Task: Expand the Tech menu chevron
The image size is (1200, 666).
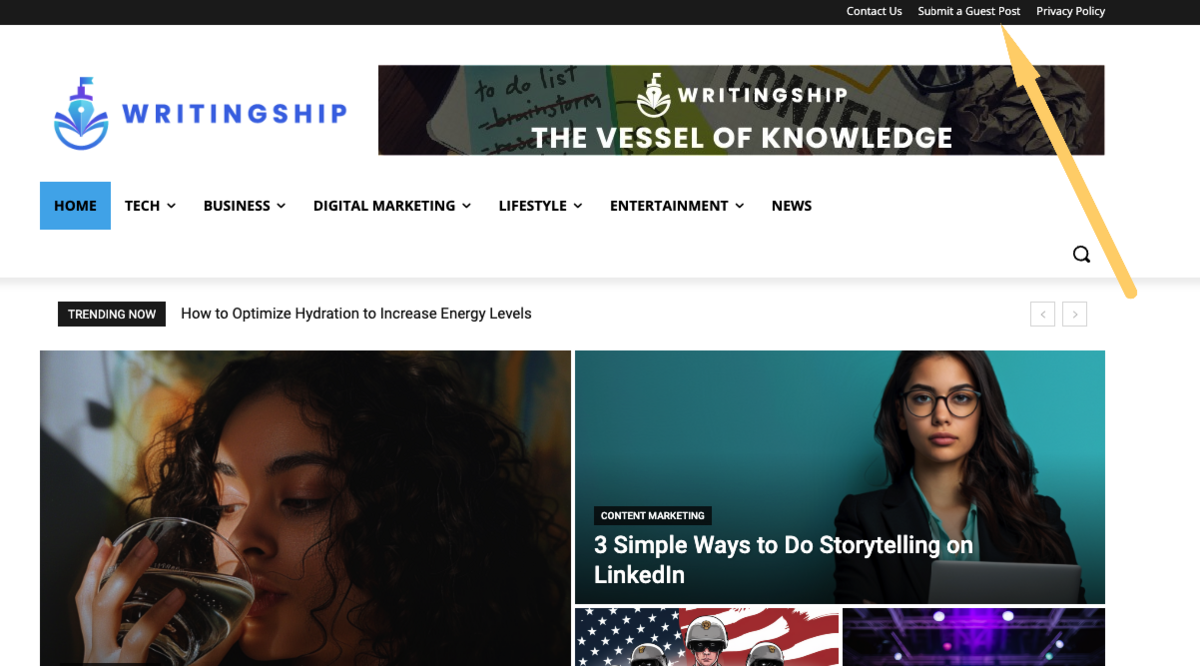Action: pos(171,206)
